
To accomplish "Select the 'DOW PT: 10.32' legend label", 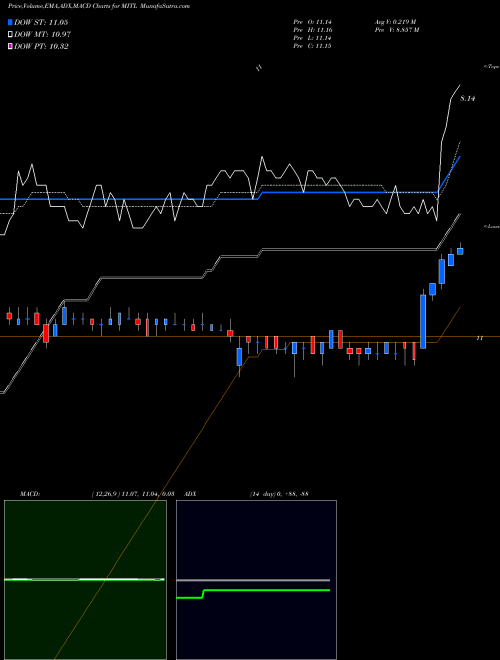I will [x=41, y=46].
